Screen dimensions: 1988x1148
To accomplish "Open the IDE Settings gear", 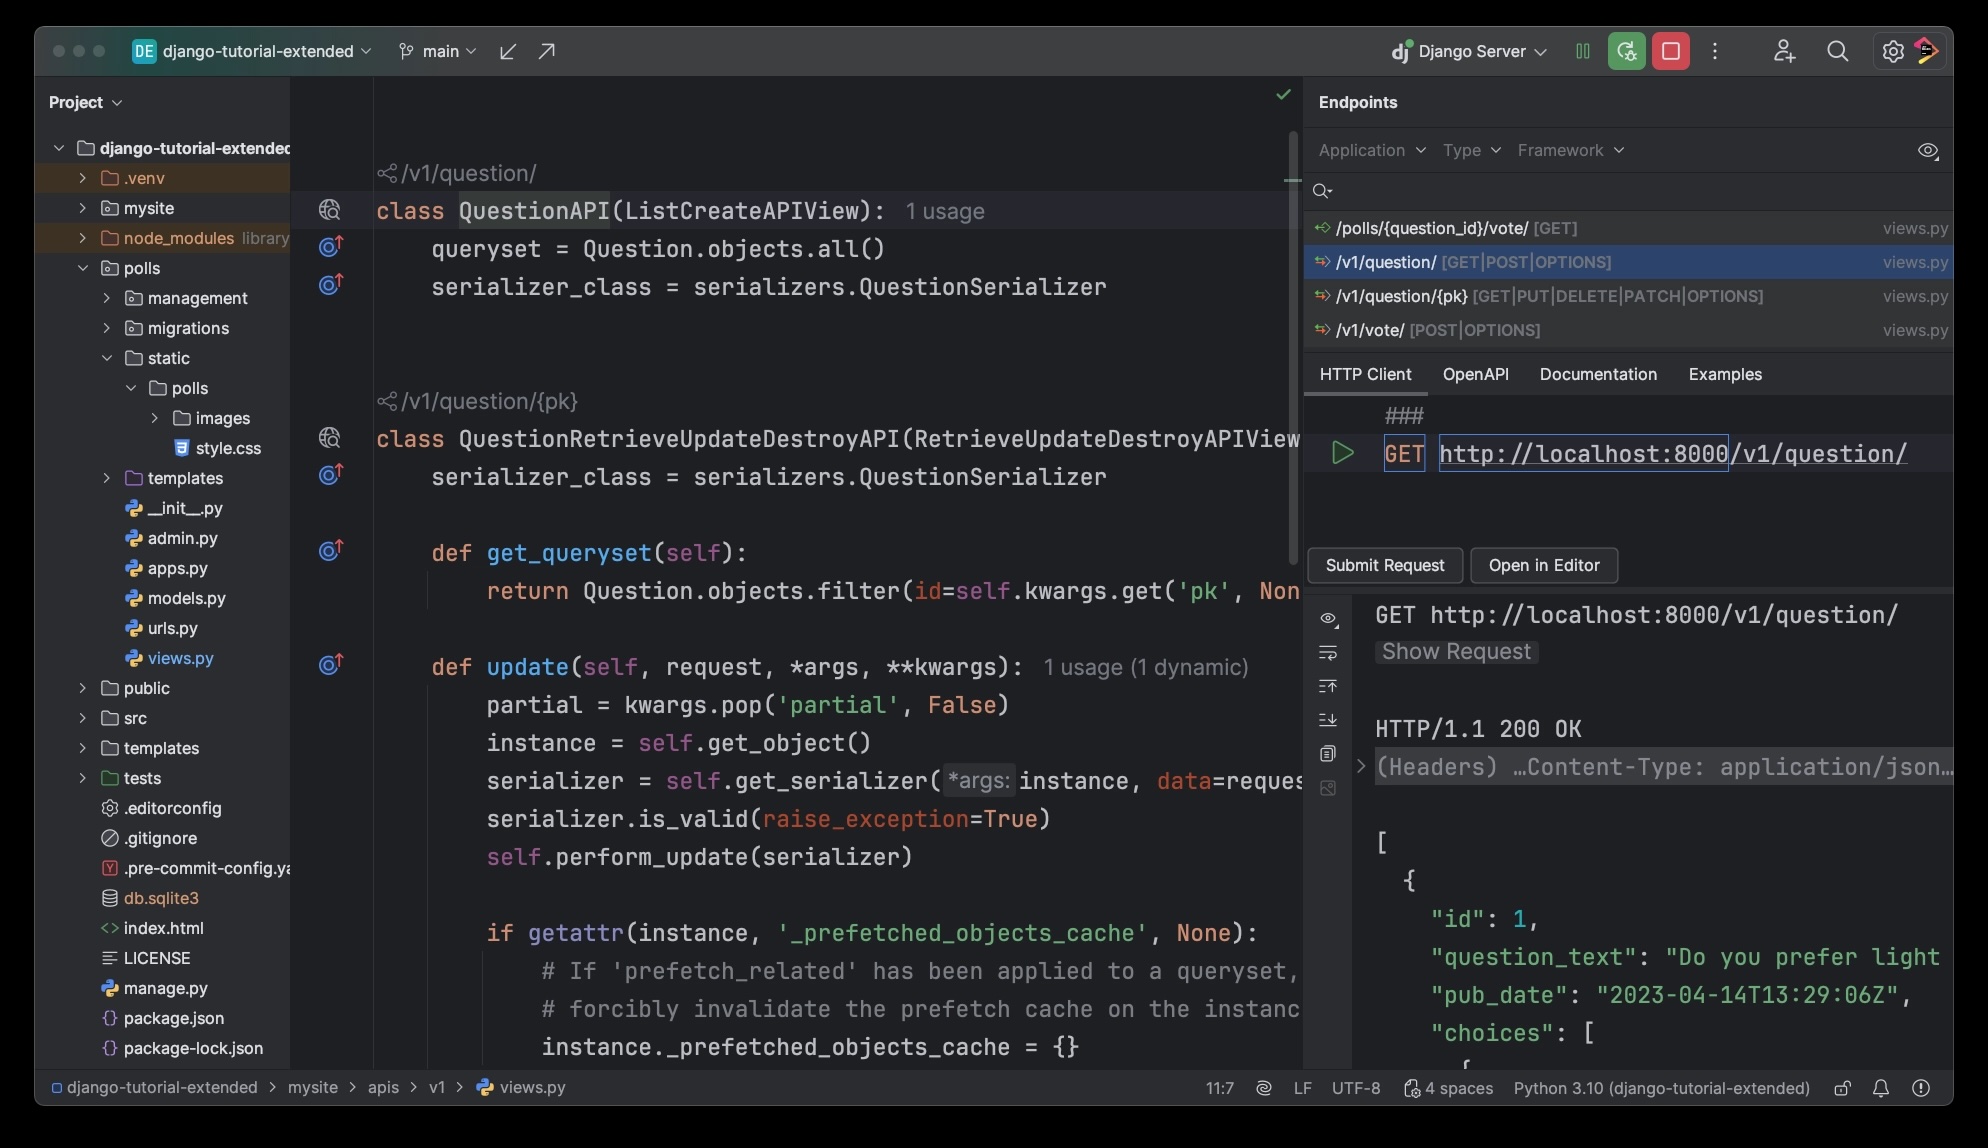I will pyautogui.click(x=1892, y=51).
